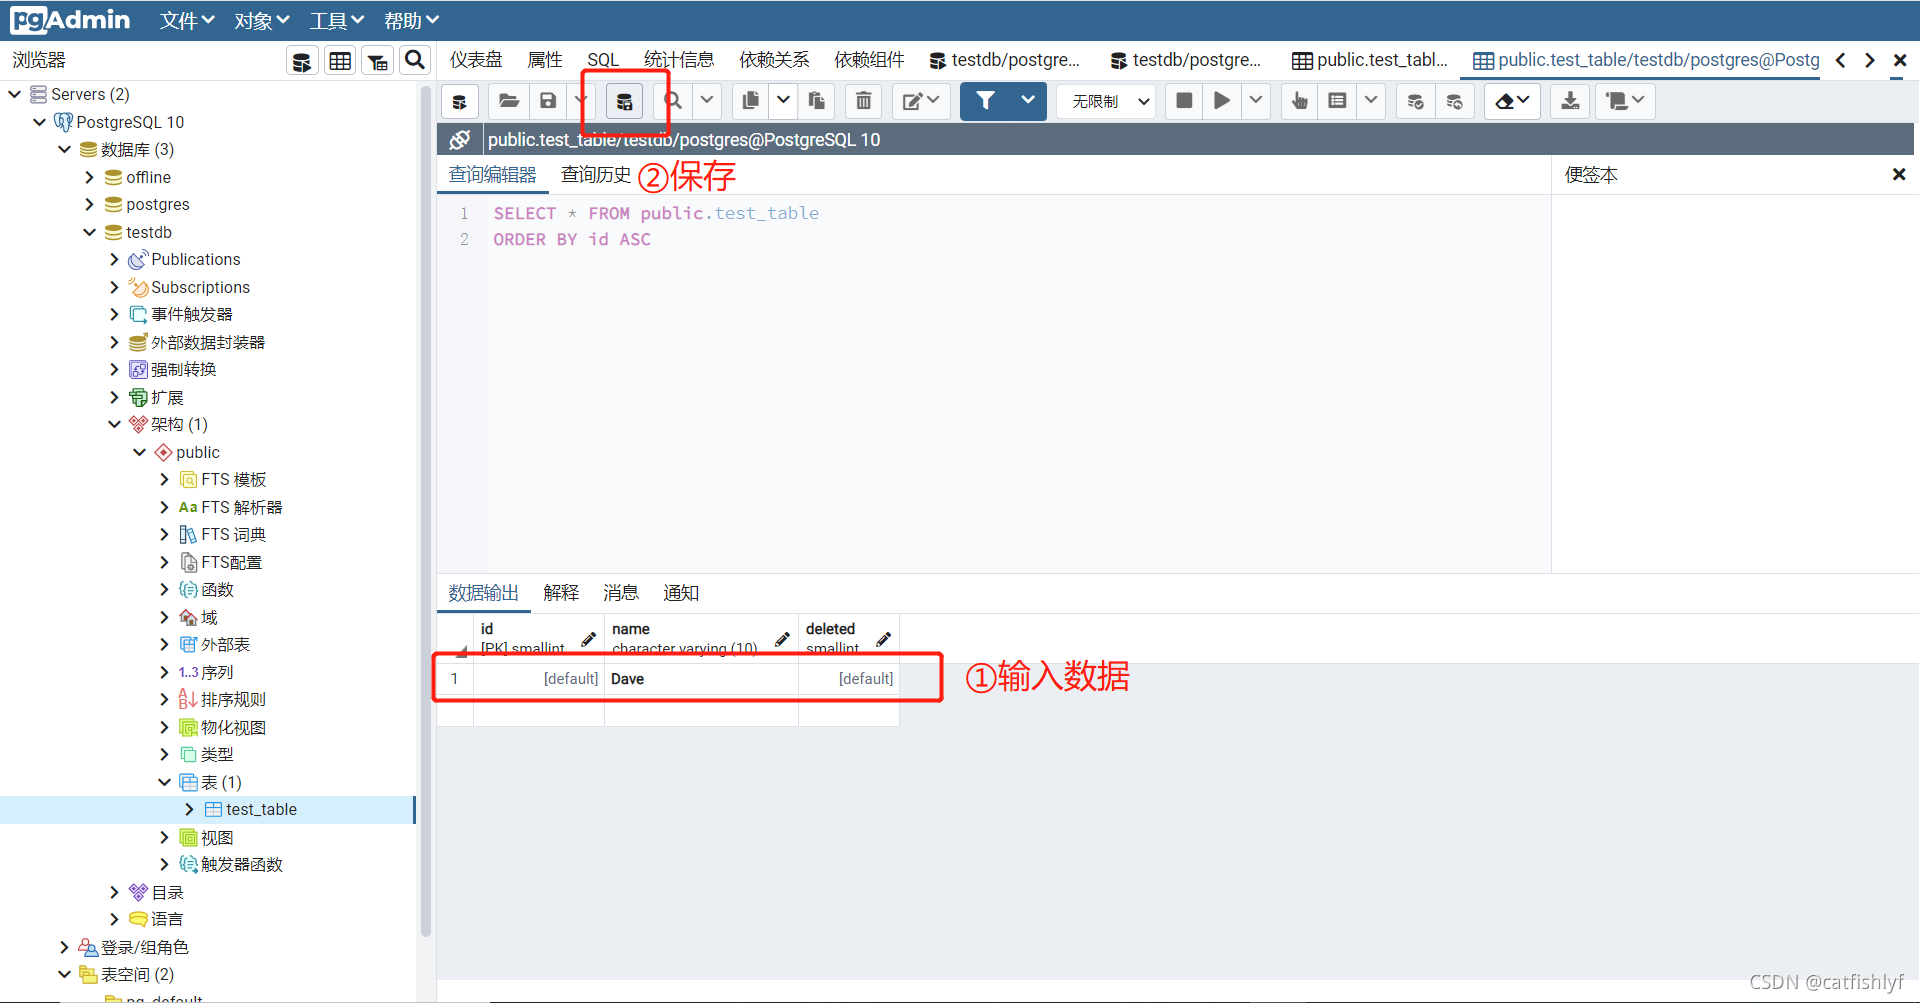The width and height of the screenshot is (1920, 1003).
Task: Click the connection status link icon
Action: [459, 139]
